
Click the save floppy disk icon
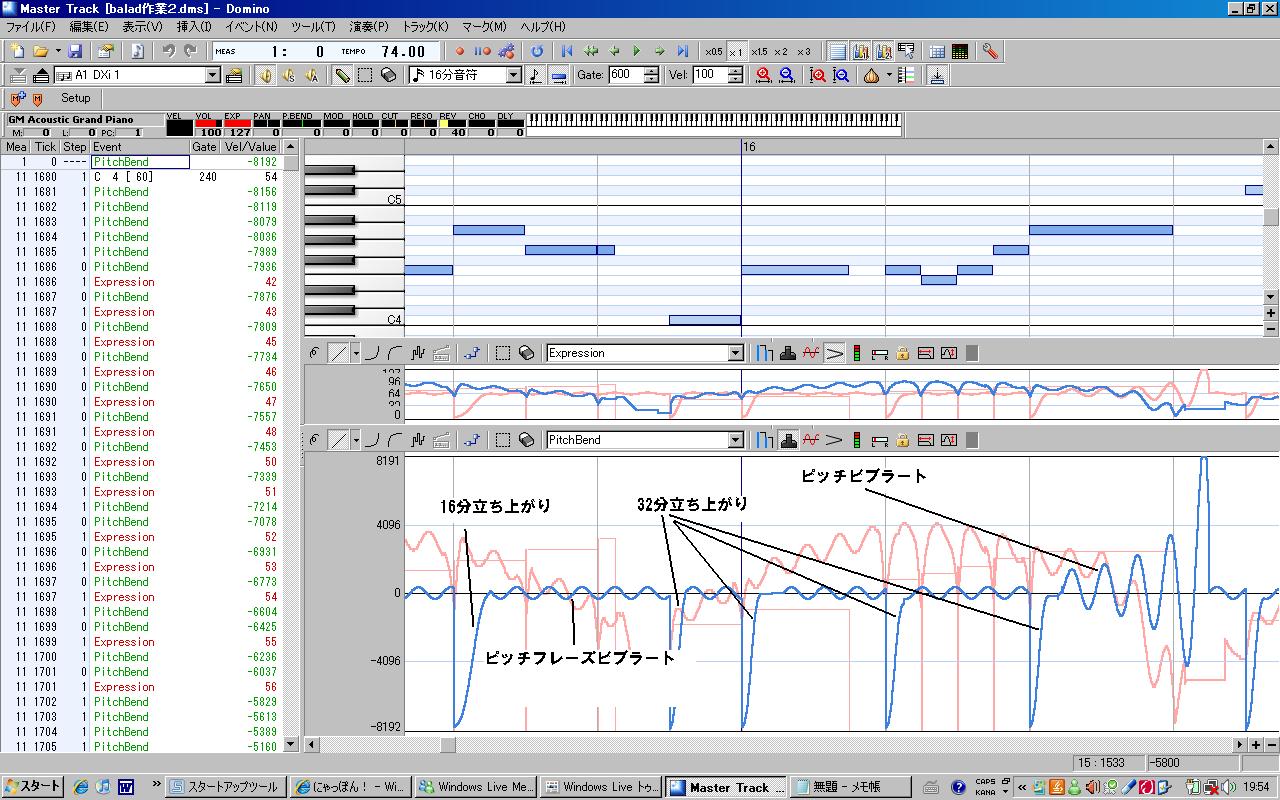[x=75, y=51]
